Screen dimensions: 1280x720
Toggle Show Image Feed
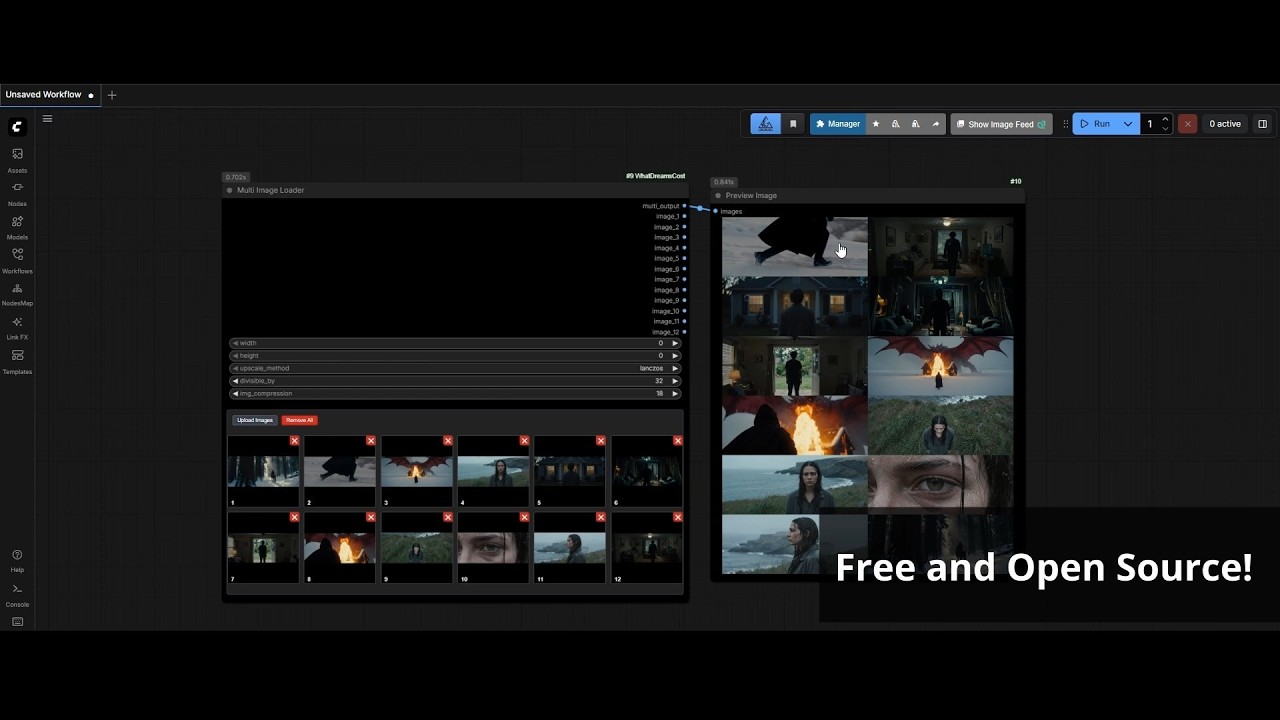pyautogui.click(x=1001, y=124)
